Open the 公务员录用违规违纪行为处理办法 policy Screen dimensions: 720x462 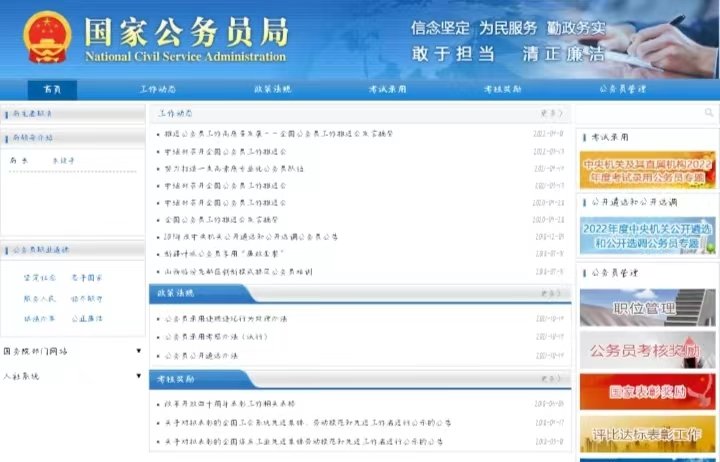coord(225,319)
